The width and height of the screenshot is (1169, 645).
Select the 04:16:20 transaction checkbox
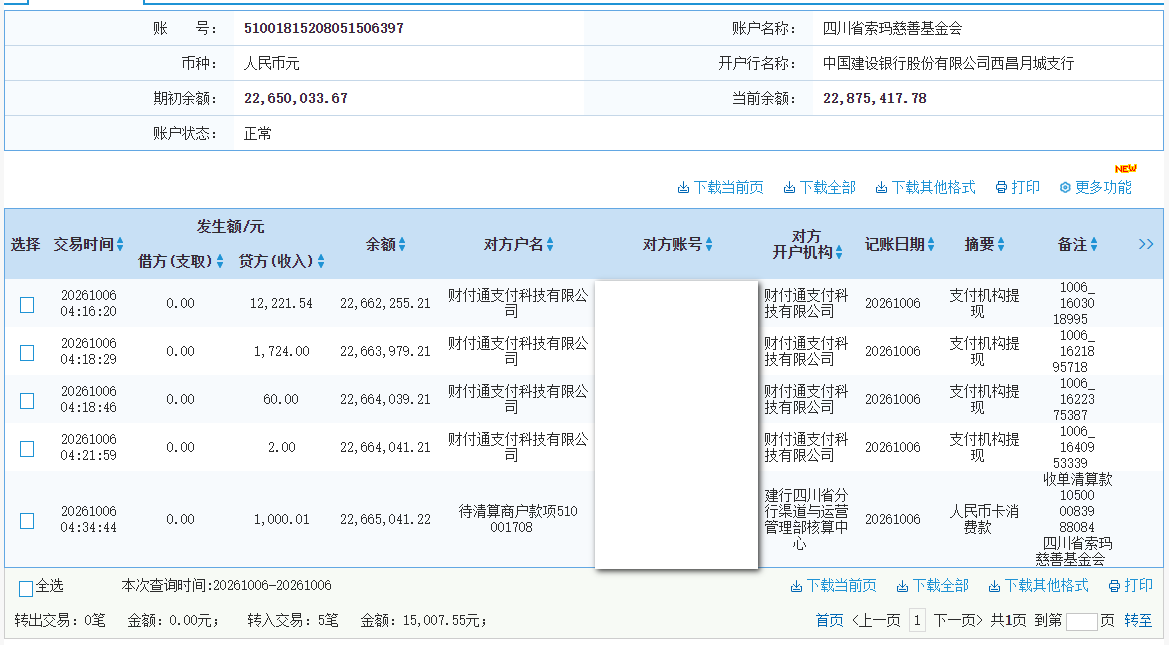point(27,304)
